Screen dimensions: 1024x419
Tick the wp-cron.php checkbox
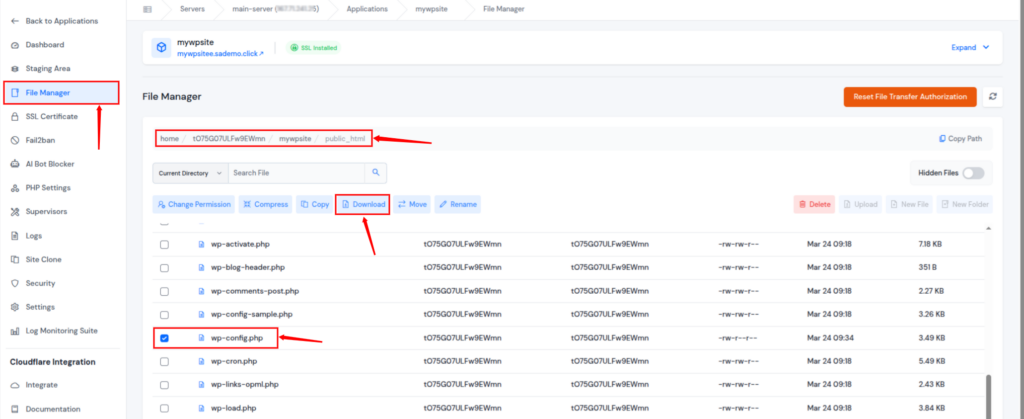pos(165,361)
